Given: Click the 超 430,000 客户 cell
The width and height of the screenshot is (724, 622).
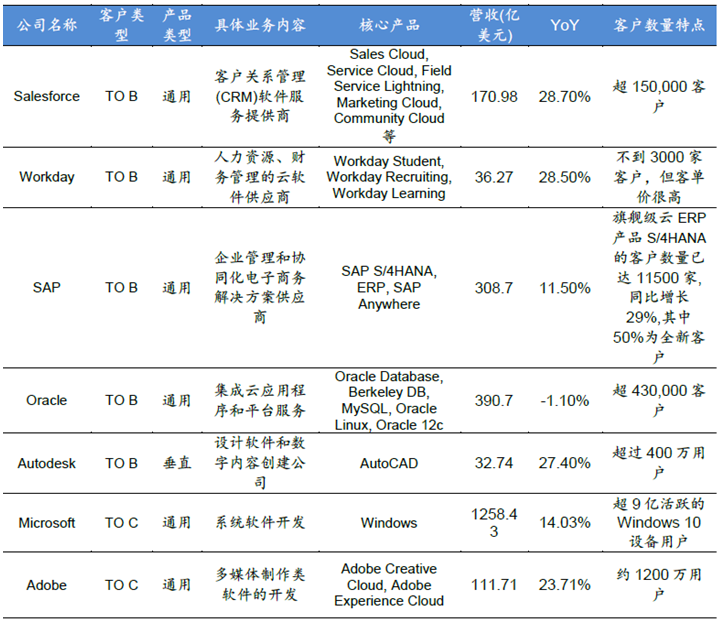Looking at the screenshot, I should point(659,400).
